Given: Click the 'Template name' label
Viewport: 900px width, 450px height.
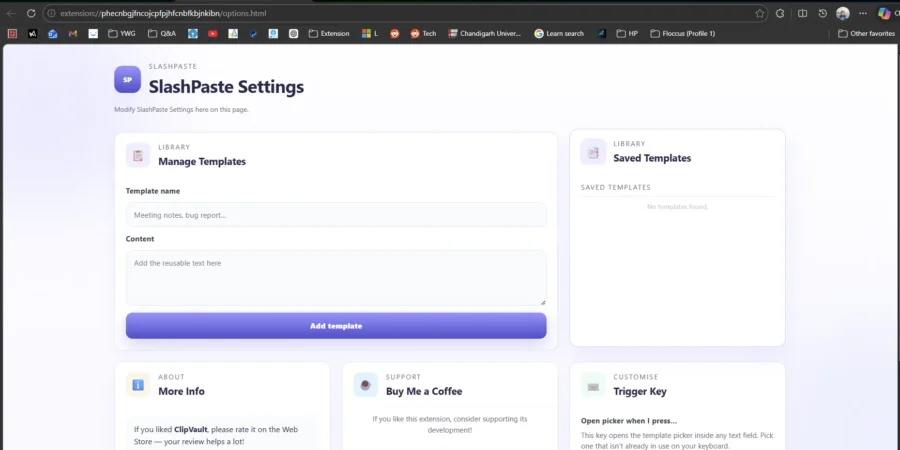Looking at the screenshot, I should [153, 191].
